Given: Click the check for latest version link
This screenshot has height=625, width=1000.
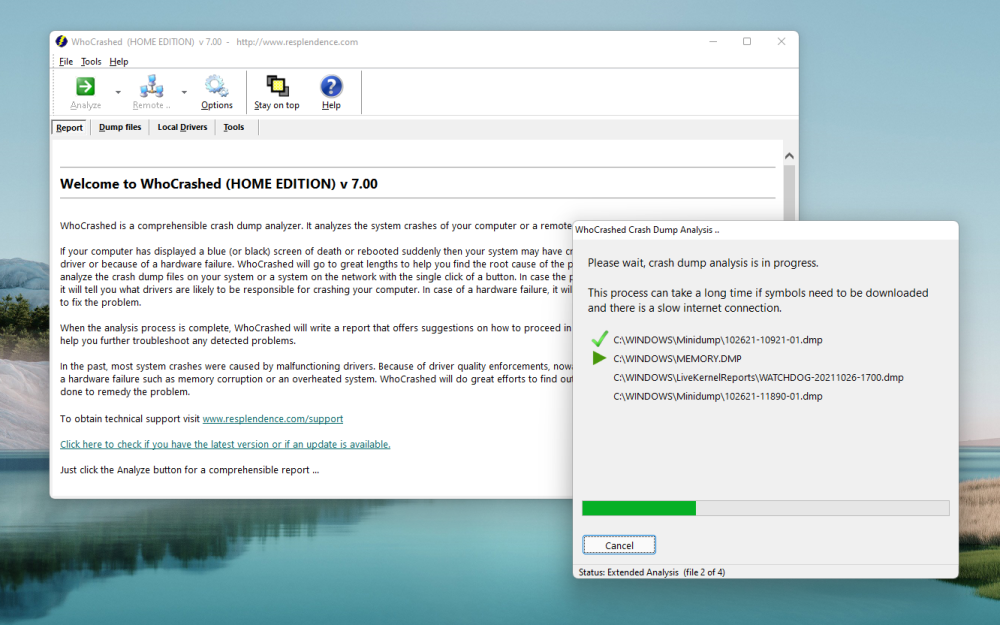Looking at the screenshot, I should (225, 444).
